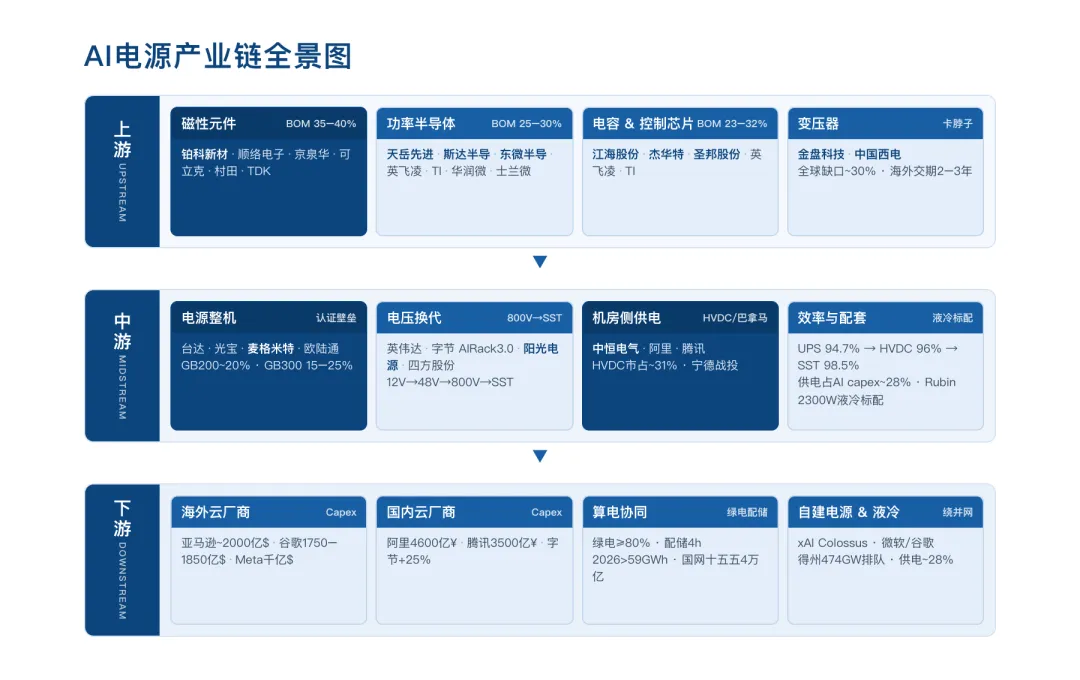The height and width of the screenshot is (680, 1080).
Task: Click the 'BOM 23–32%' tag
Action: pyautogui.click(x=731, y=124)
